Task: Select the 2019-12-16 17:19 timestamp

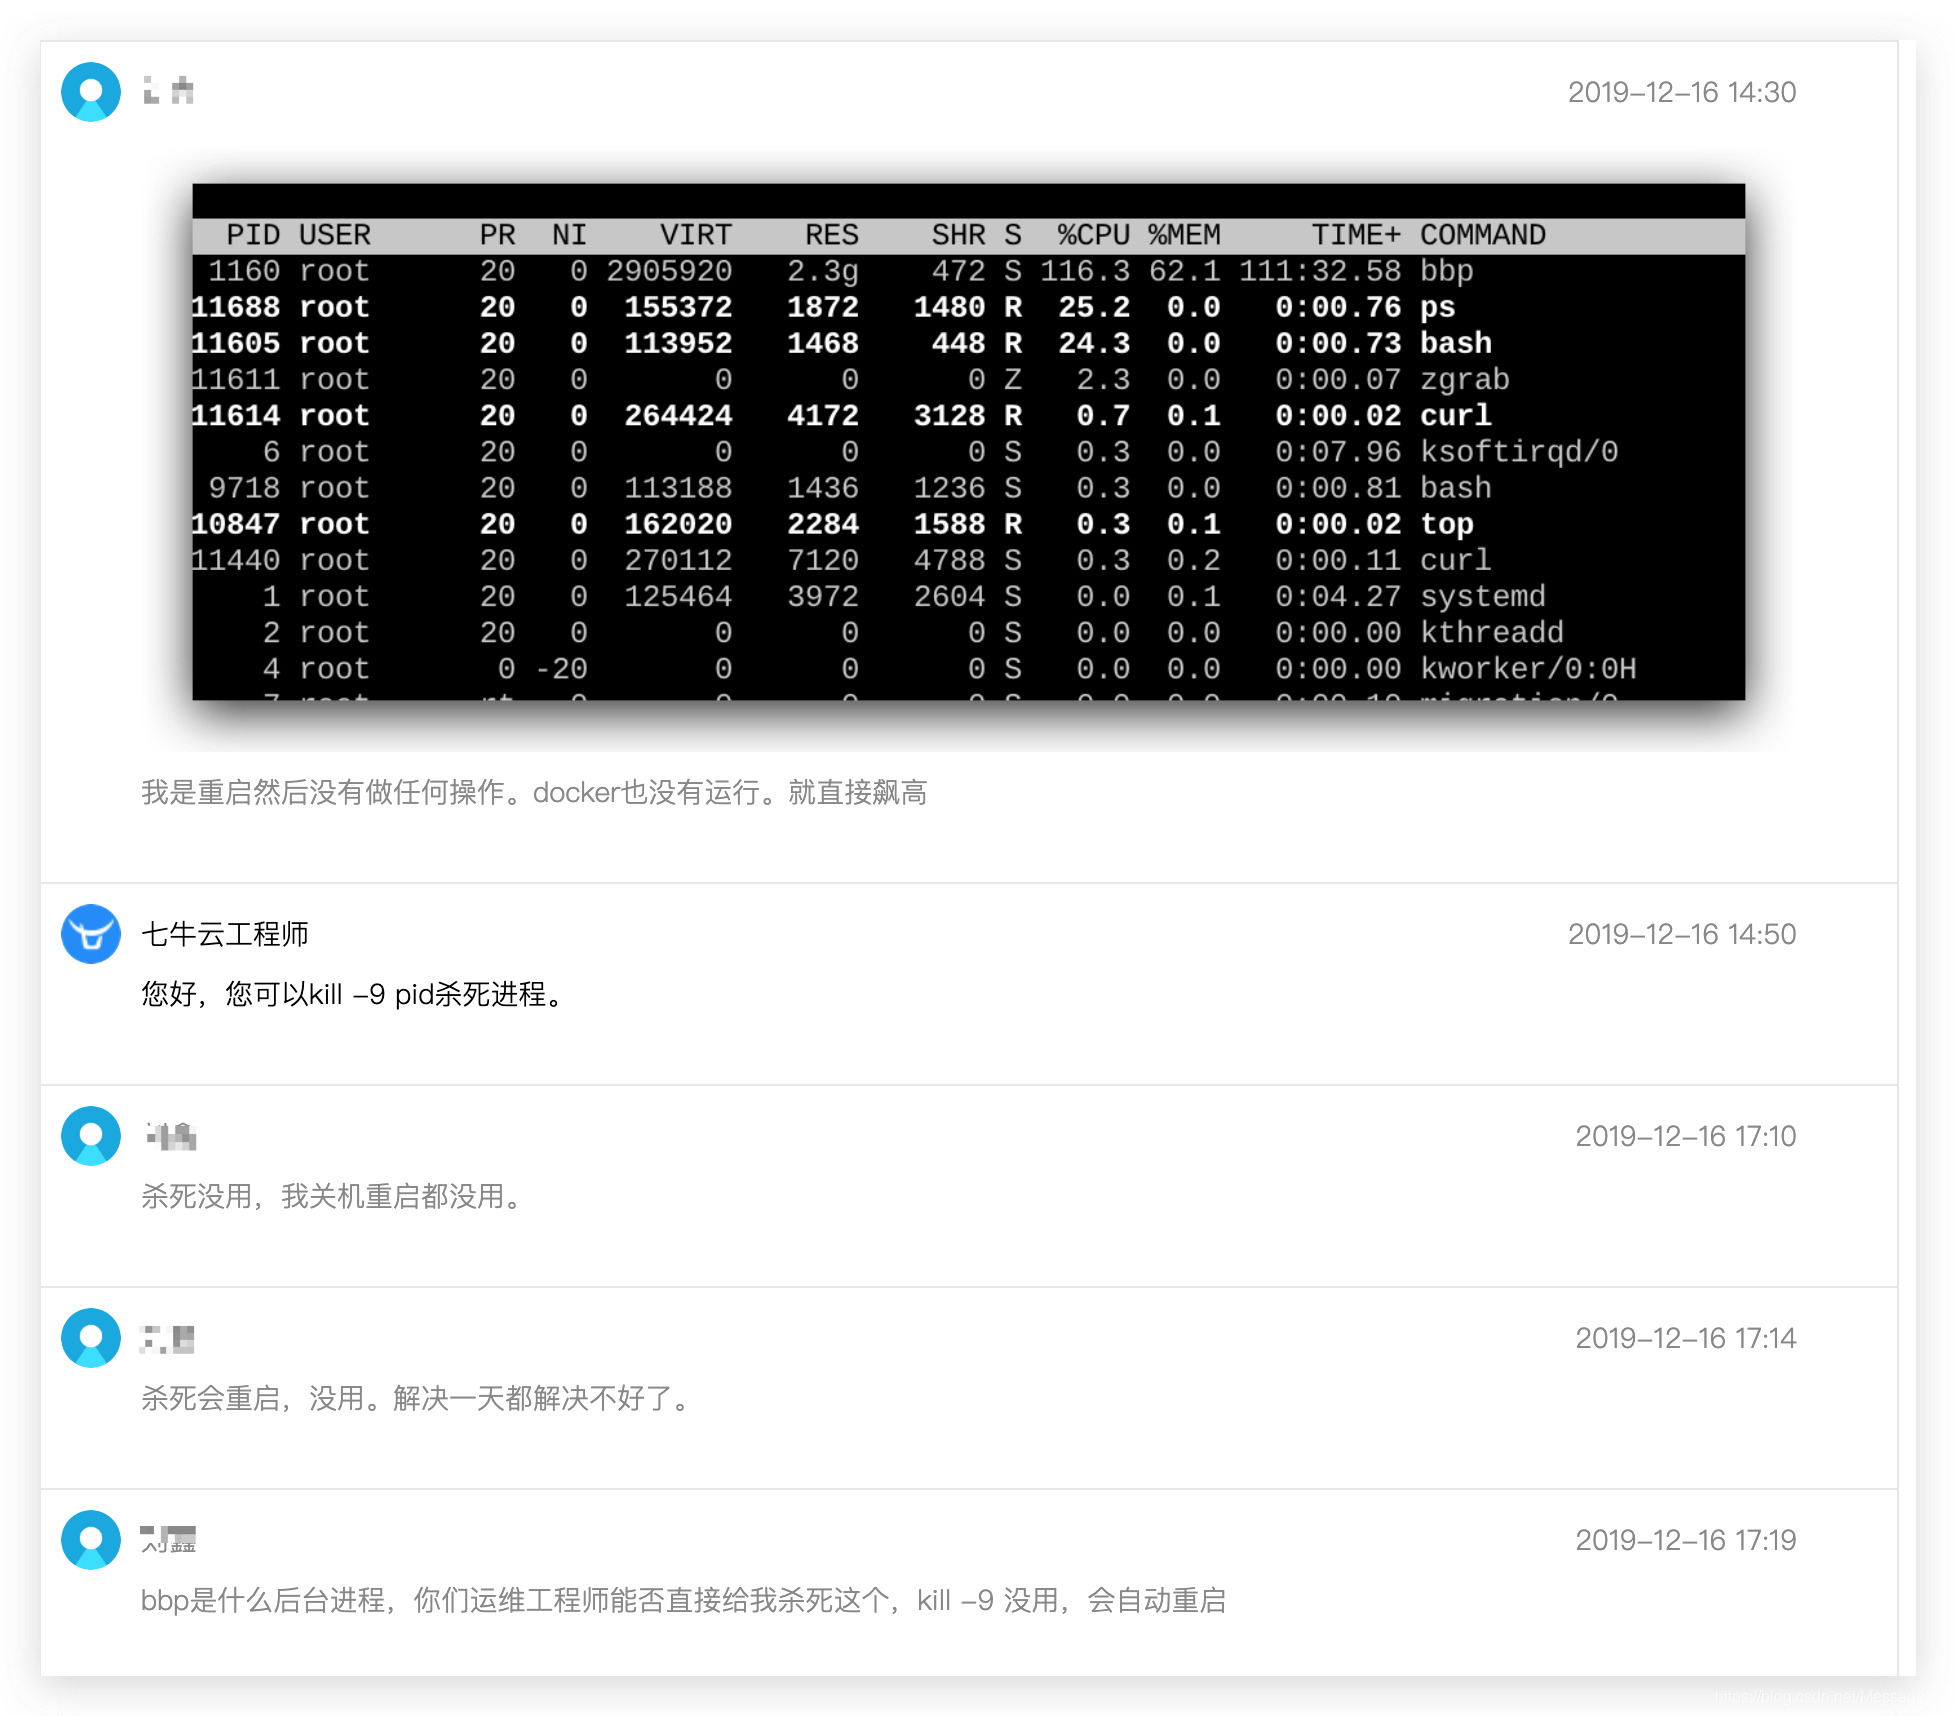Action: 1685,1540
